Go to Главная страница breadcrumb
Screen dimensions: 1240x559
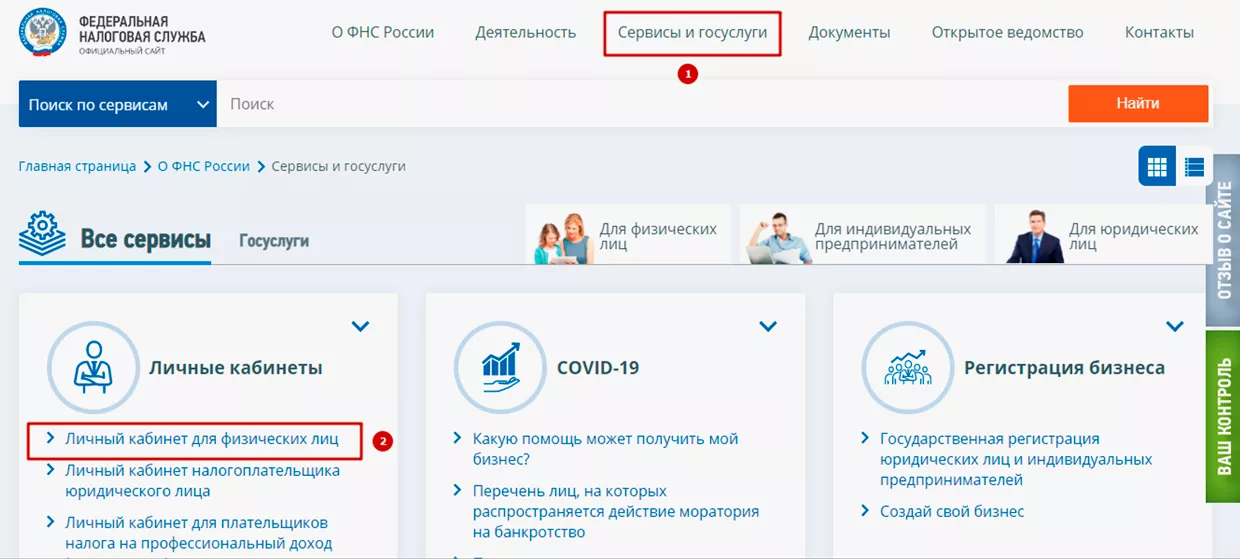point(77,166)
